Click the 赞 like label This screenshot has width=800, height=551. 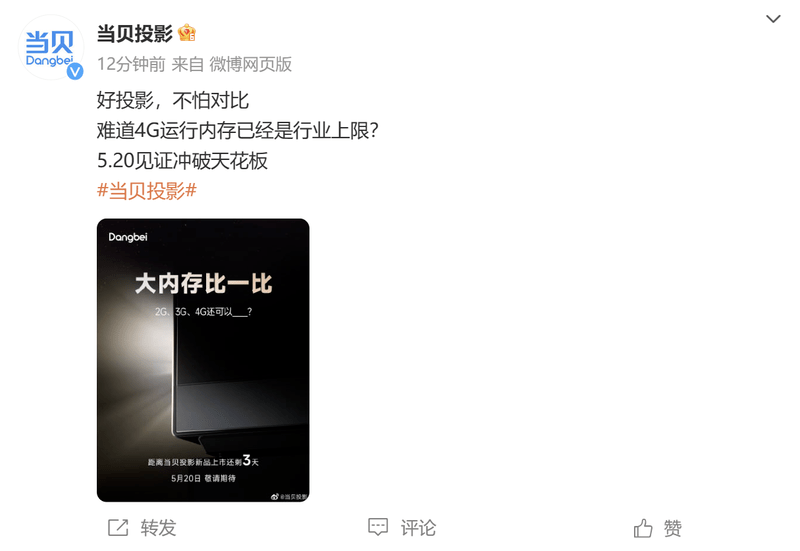click(x=672, y=529)
